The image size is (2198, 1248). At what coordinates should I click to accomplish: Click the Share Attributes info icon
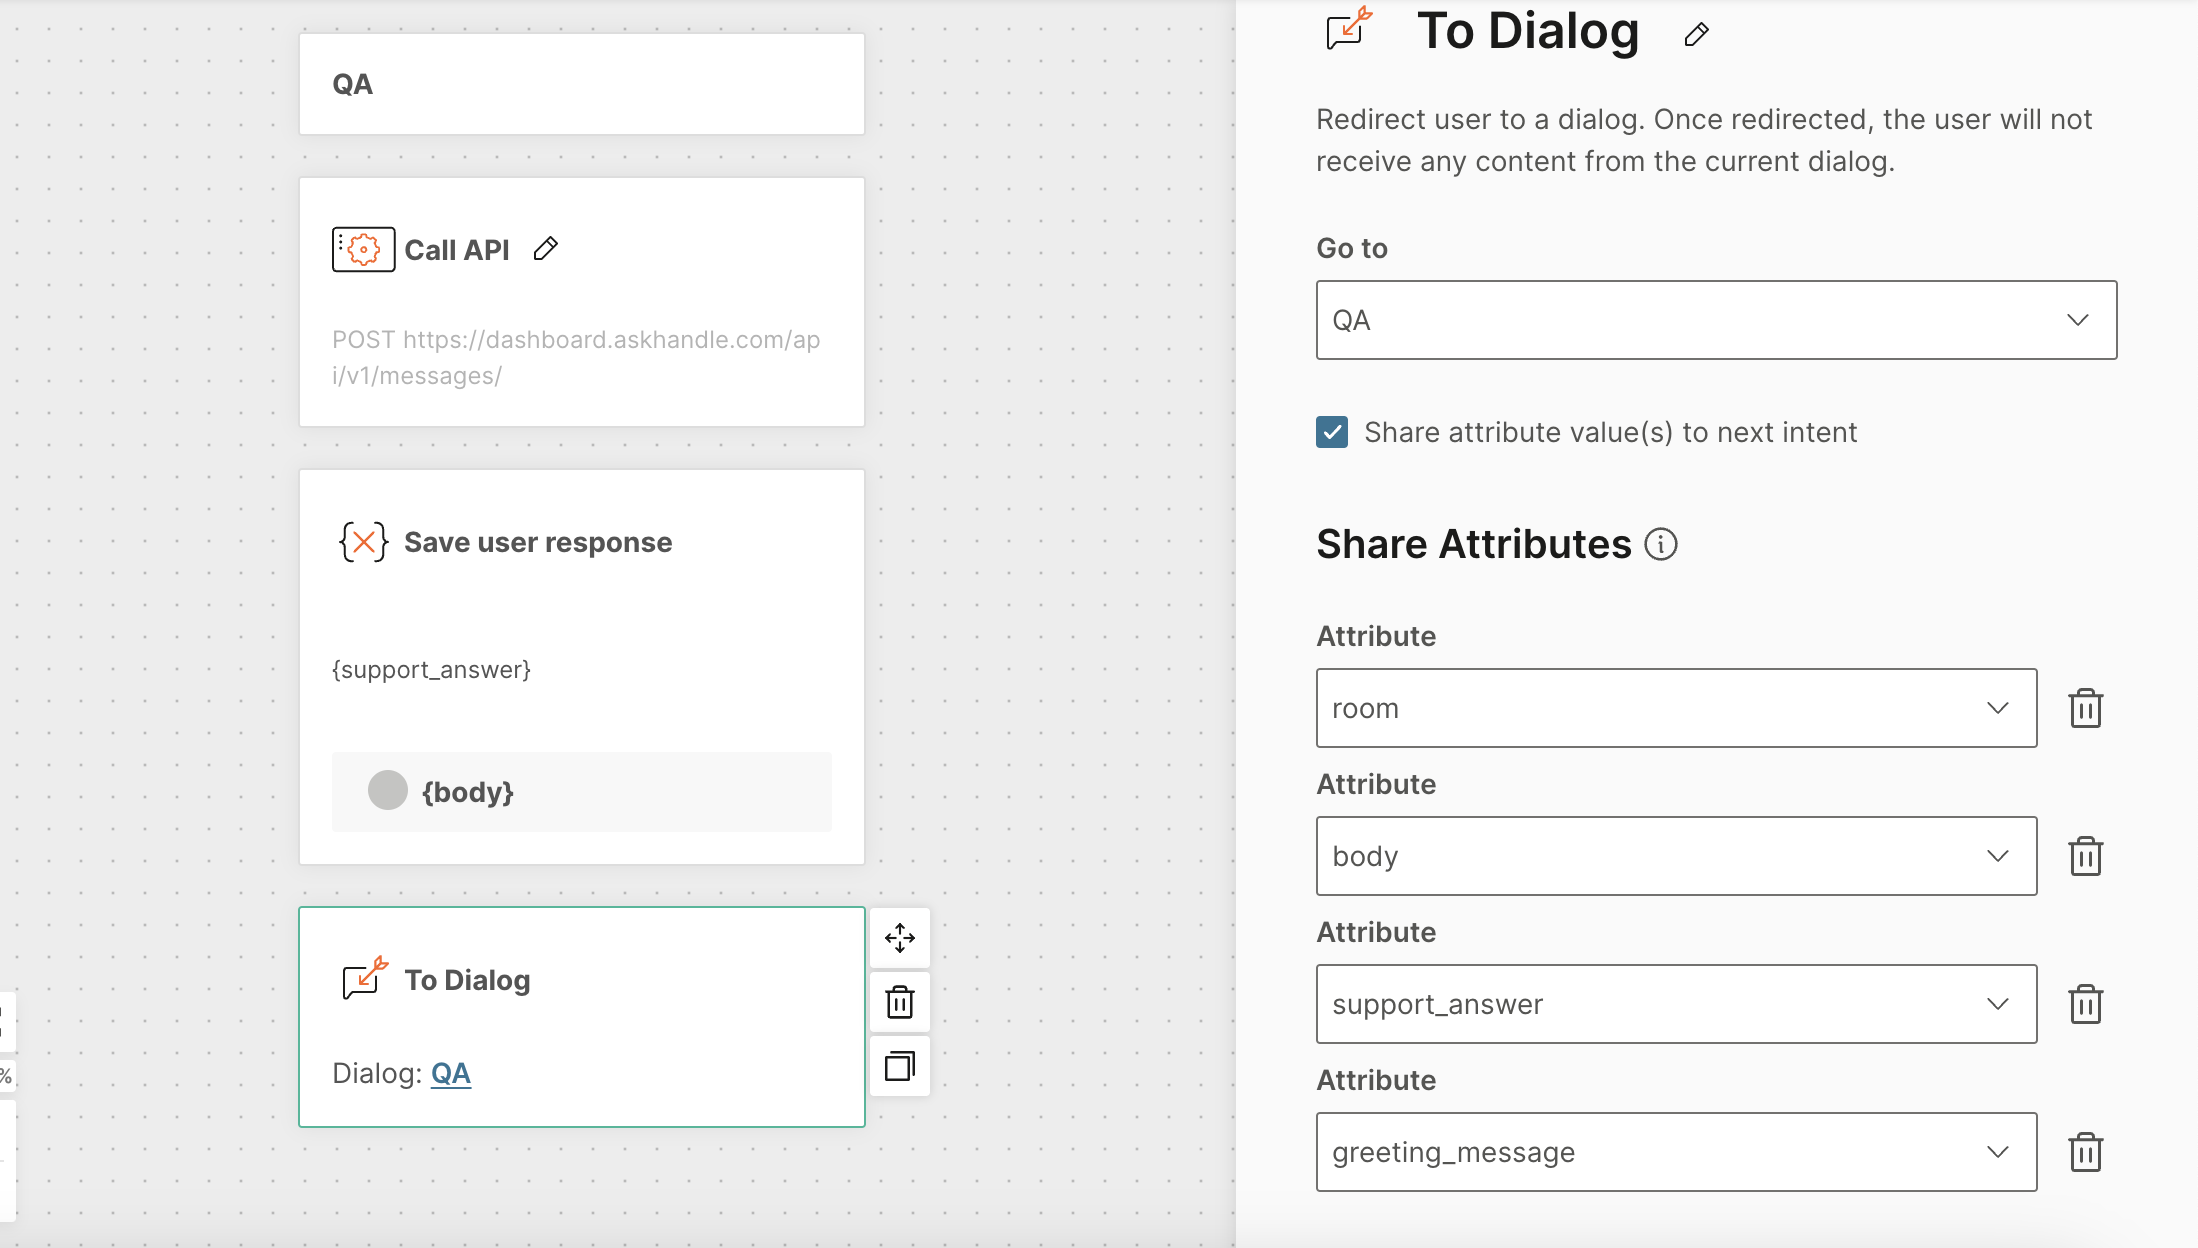pos(1661,544)
